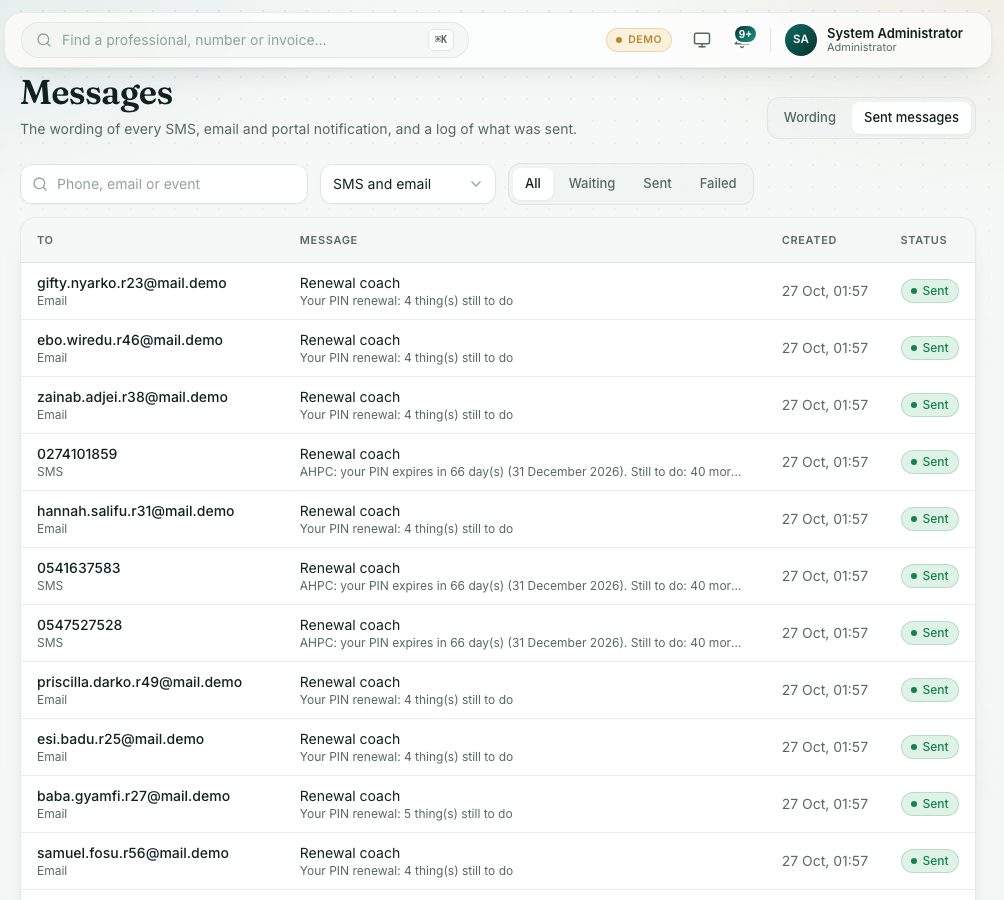This screenshot has width=1004, height=900.
Task: Click Sent status badge for gifty.nyarko row
Action: coord(929,291)
